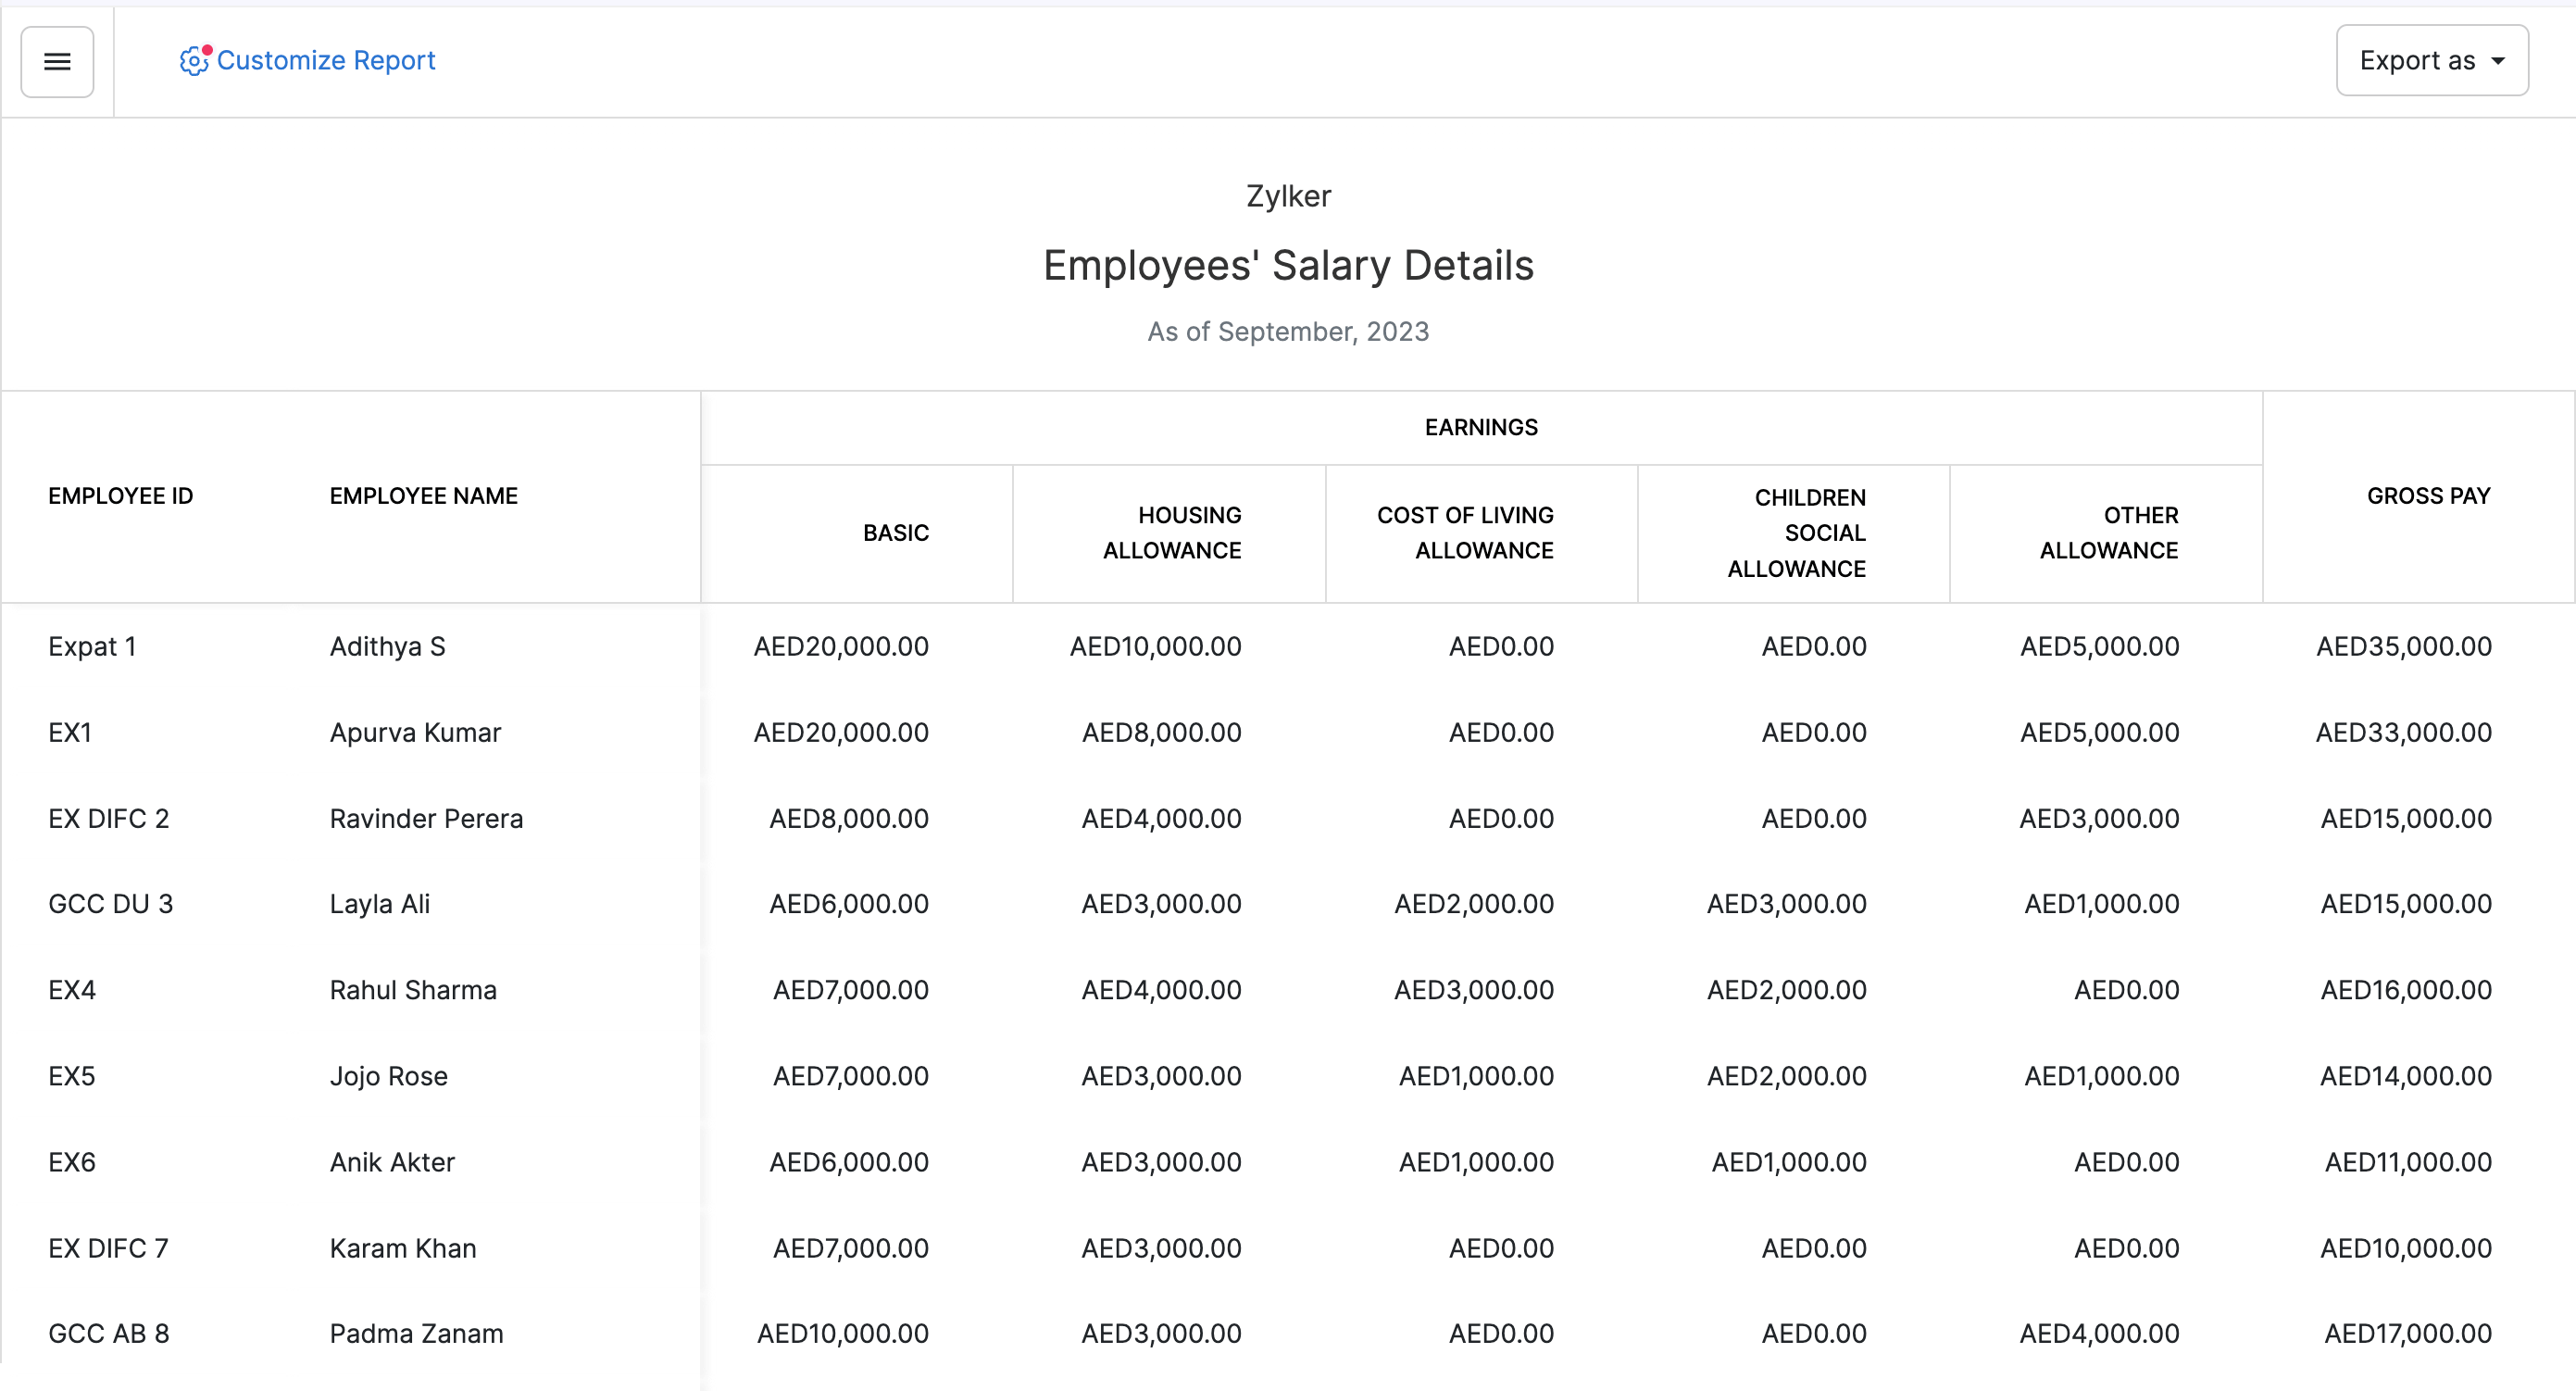Screen dimensions: 2576x1391
Task: Click the Housing Allowance column header
Action: pyautogui.click(x=1171, y=533)
